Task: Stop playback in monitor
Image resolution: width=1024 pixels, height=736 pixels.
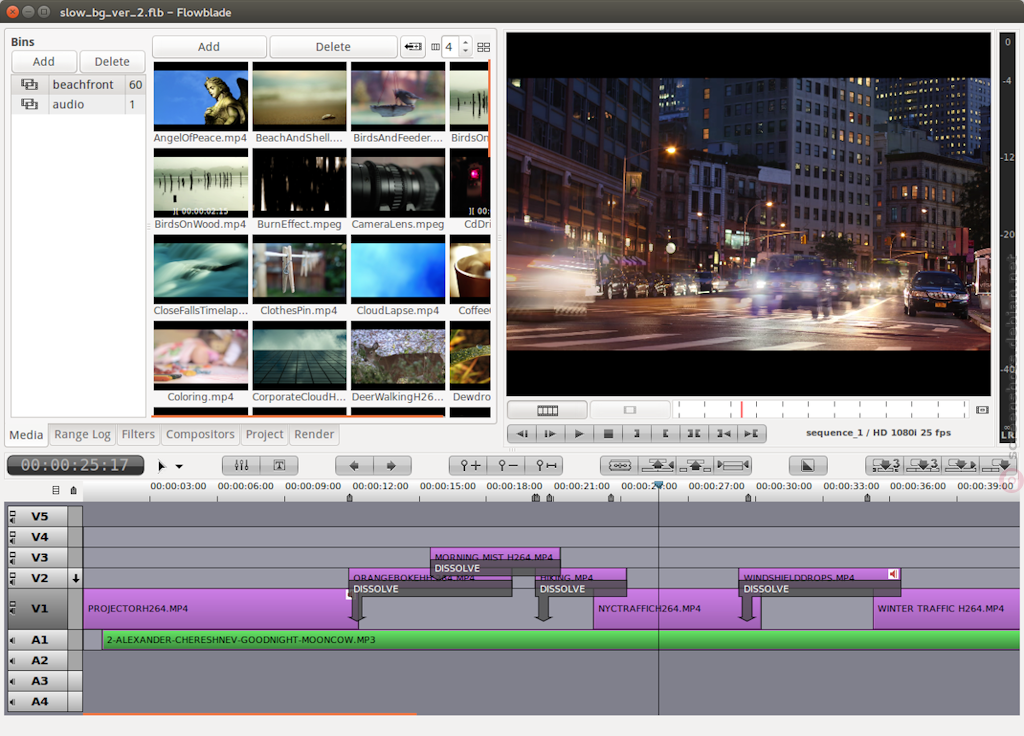Action: pos(608,433)
